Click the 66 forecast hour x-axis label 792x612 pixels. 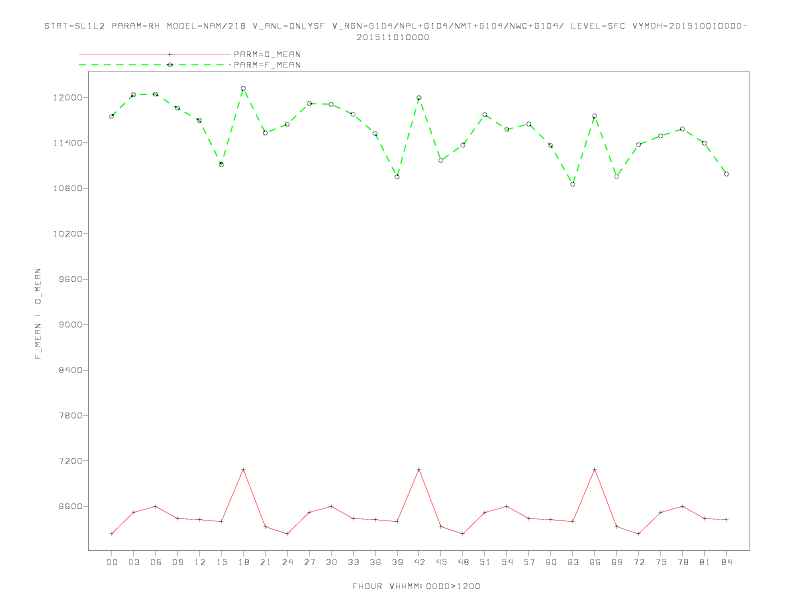pyautogui.click(x=595, y=562)
